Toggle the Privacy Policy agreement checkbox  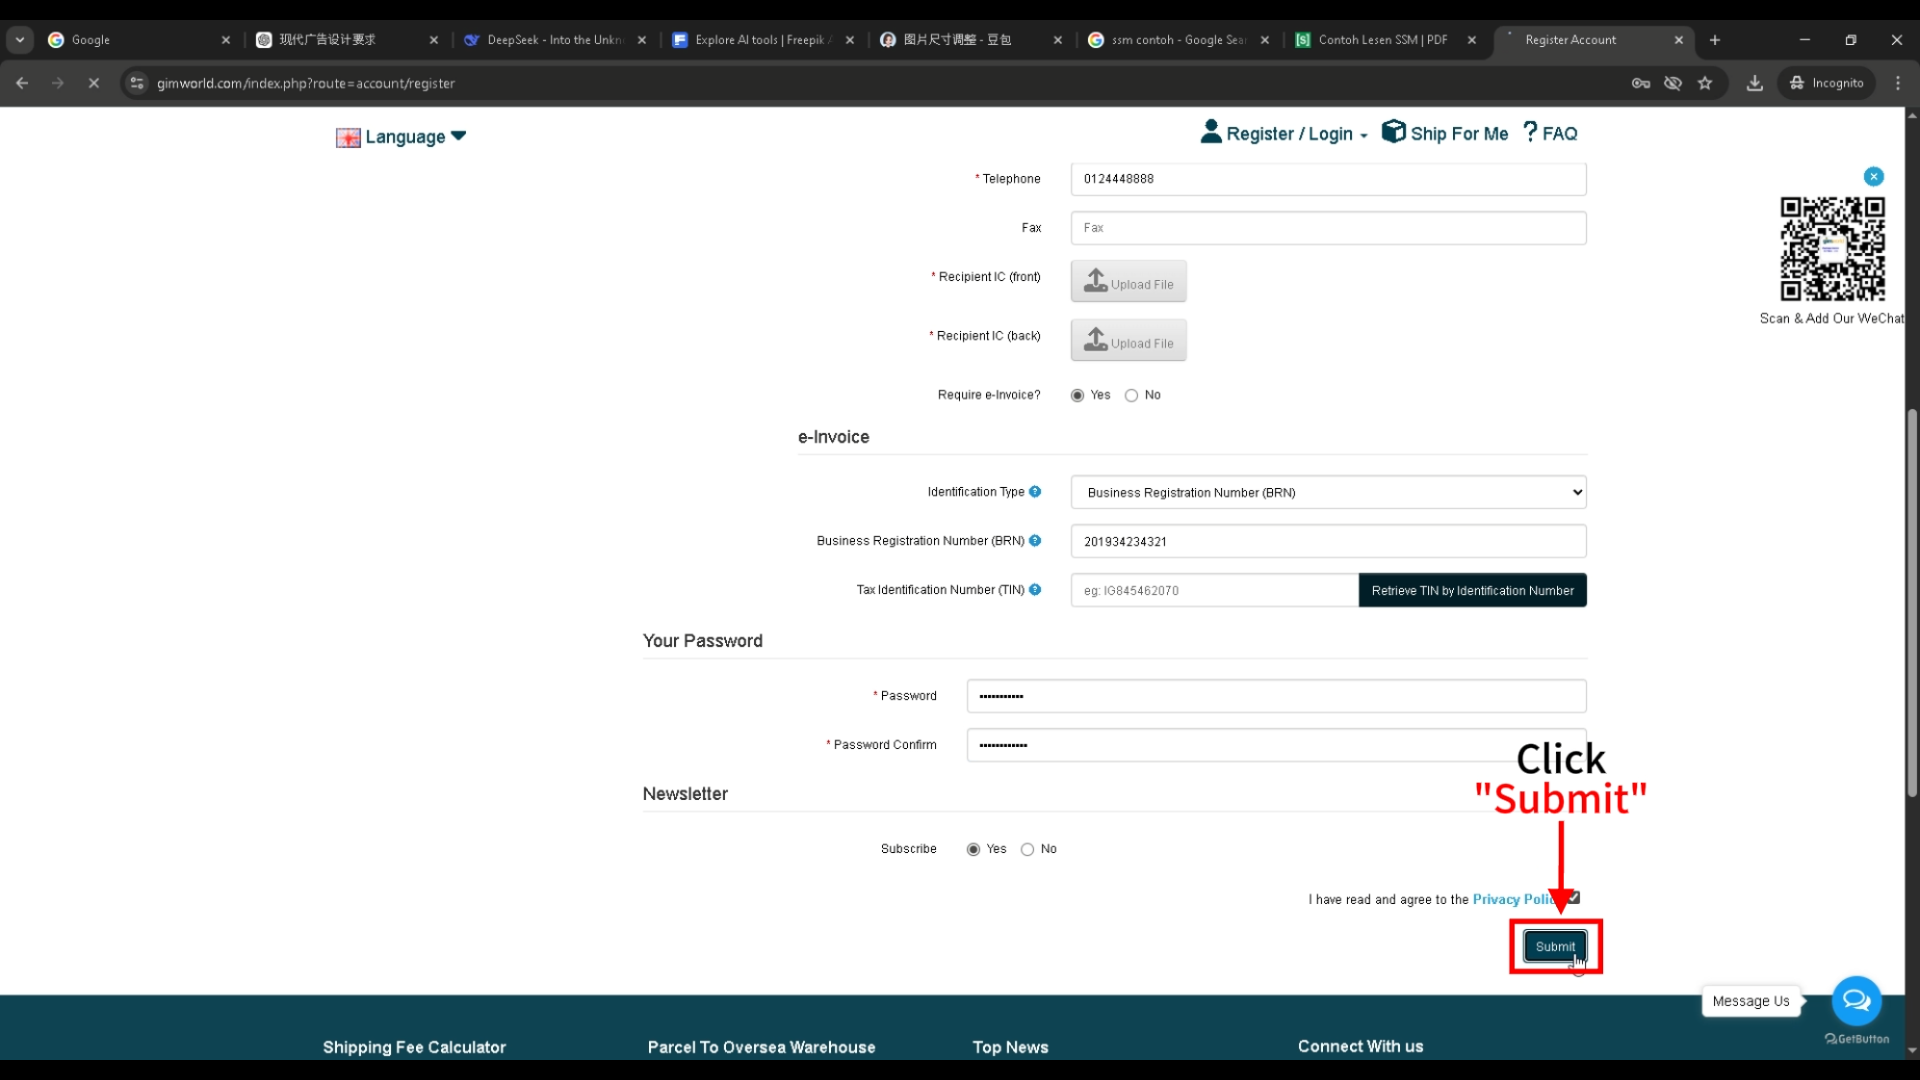(x=1574, y=898)
